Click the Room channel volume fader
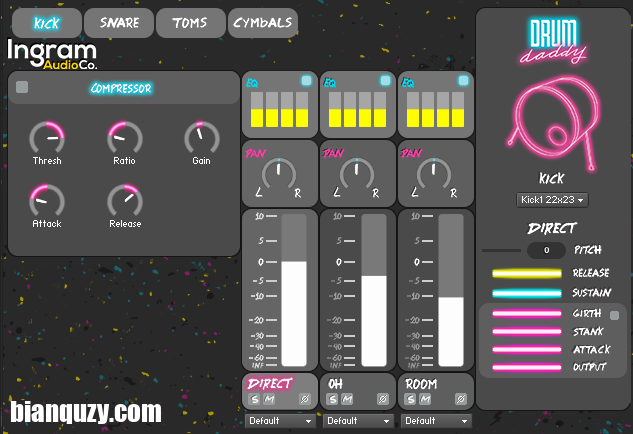The width and height of the screenshot is (633, 434). [x=451, y=290]
